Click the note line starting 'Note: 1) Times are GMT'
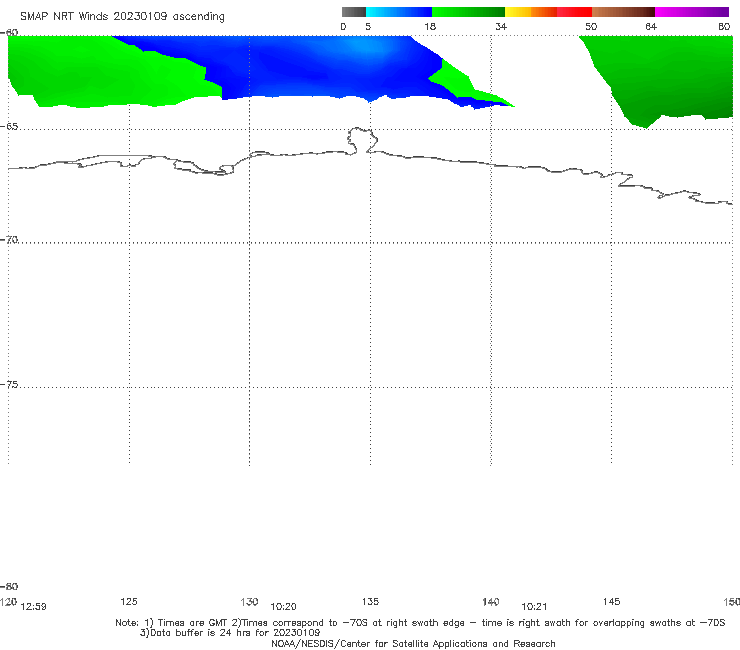The image size is (740, 650). [420, 623]
